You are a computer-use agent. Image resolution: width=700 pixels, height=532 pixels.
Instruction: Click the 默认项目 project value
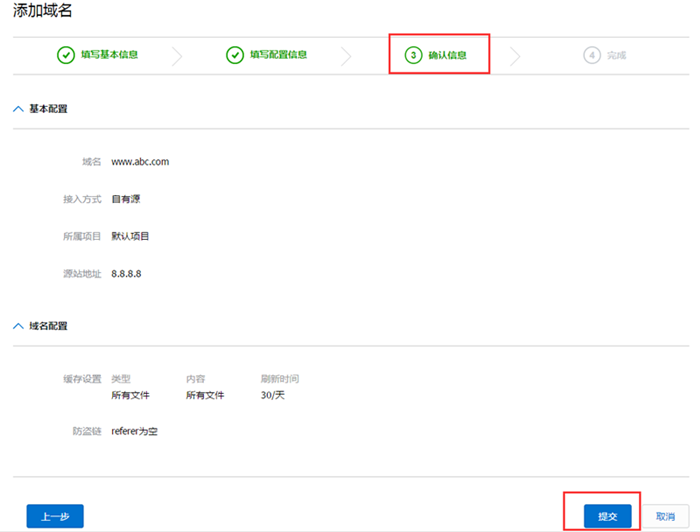[130, 236]
